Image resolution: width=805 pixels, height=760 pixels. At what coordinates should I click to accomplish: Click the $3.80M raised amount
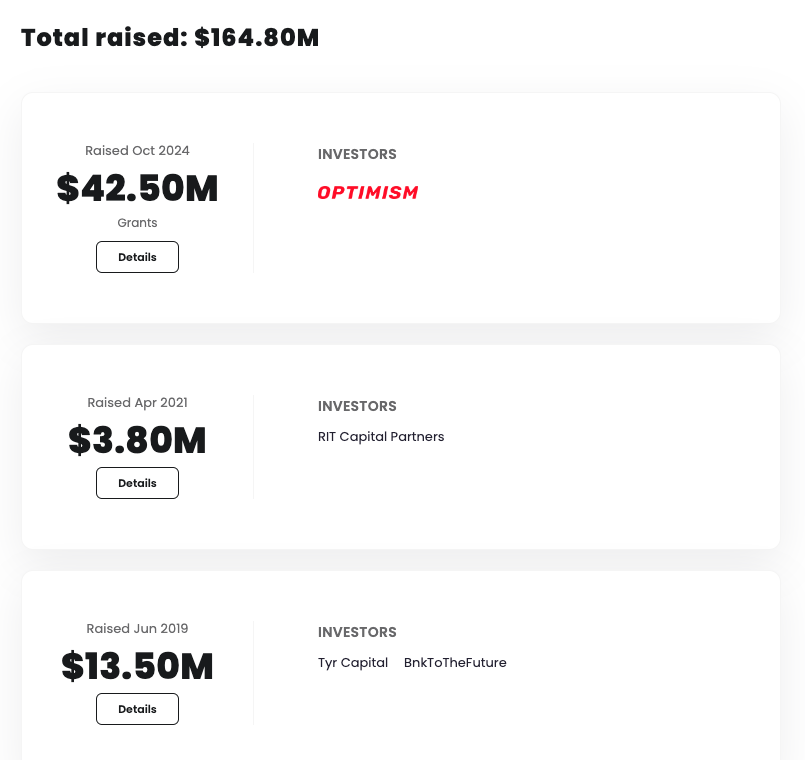137,441
